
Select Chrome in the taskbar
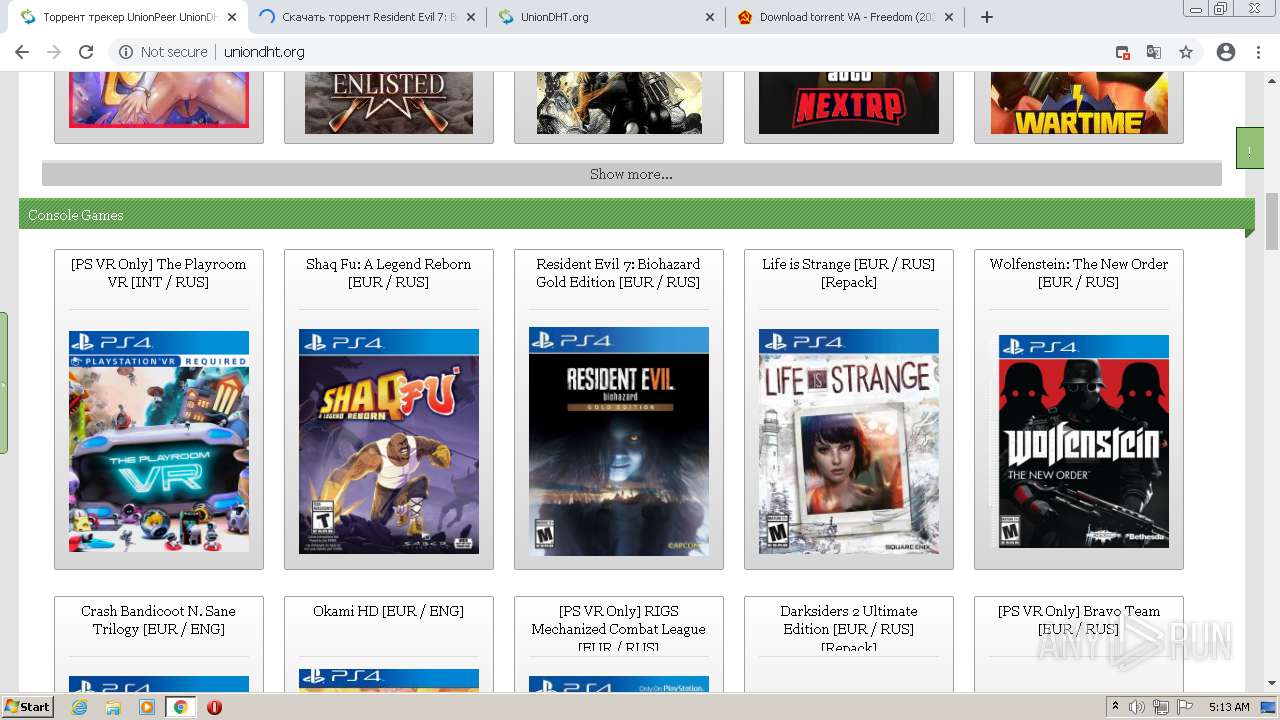click(x=180, y=707)
